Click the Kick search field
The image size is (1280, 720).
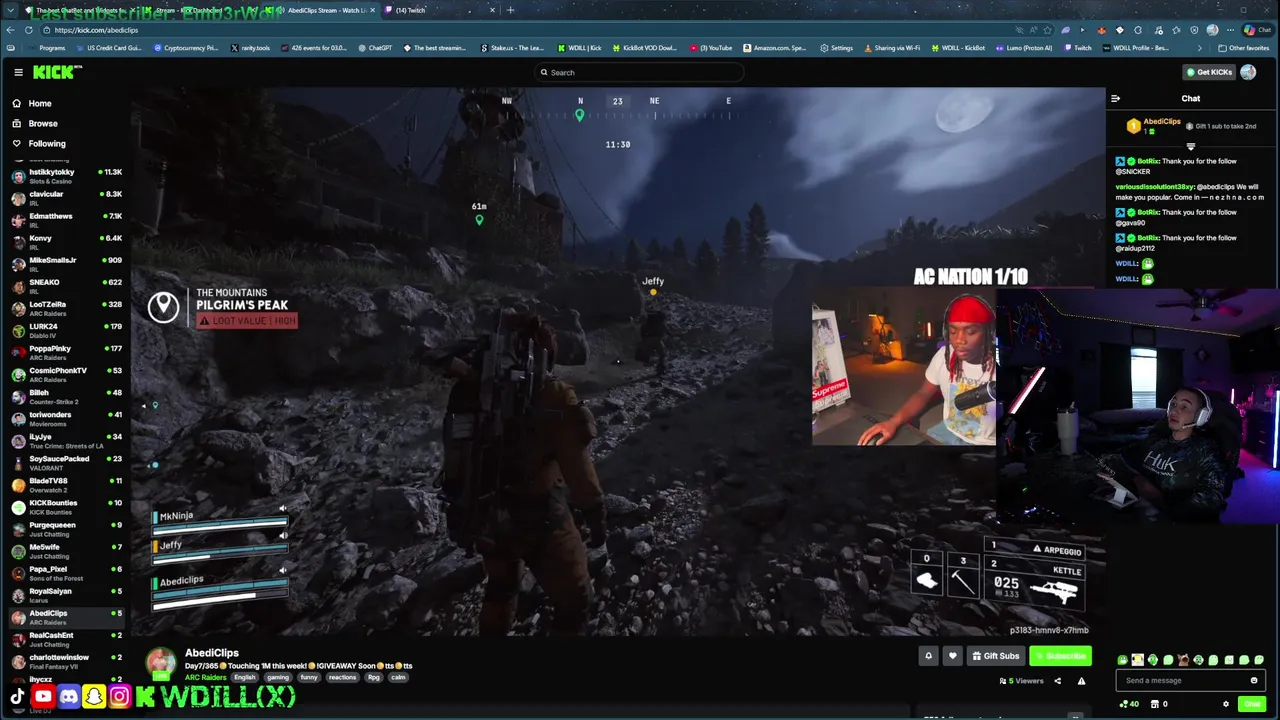point(640,72)
